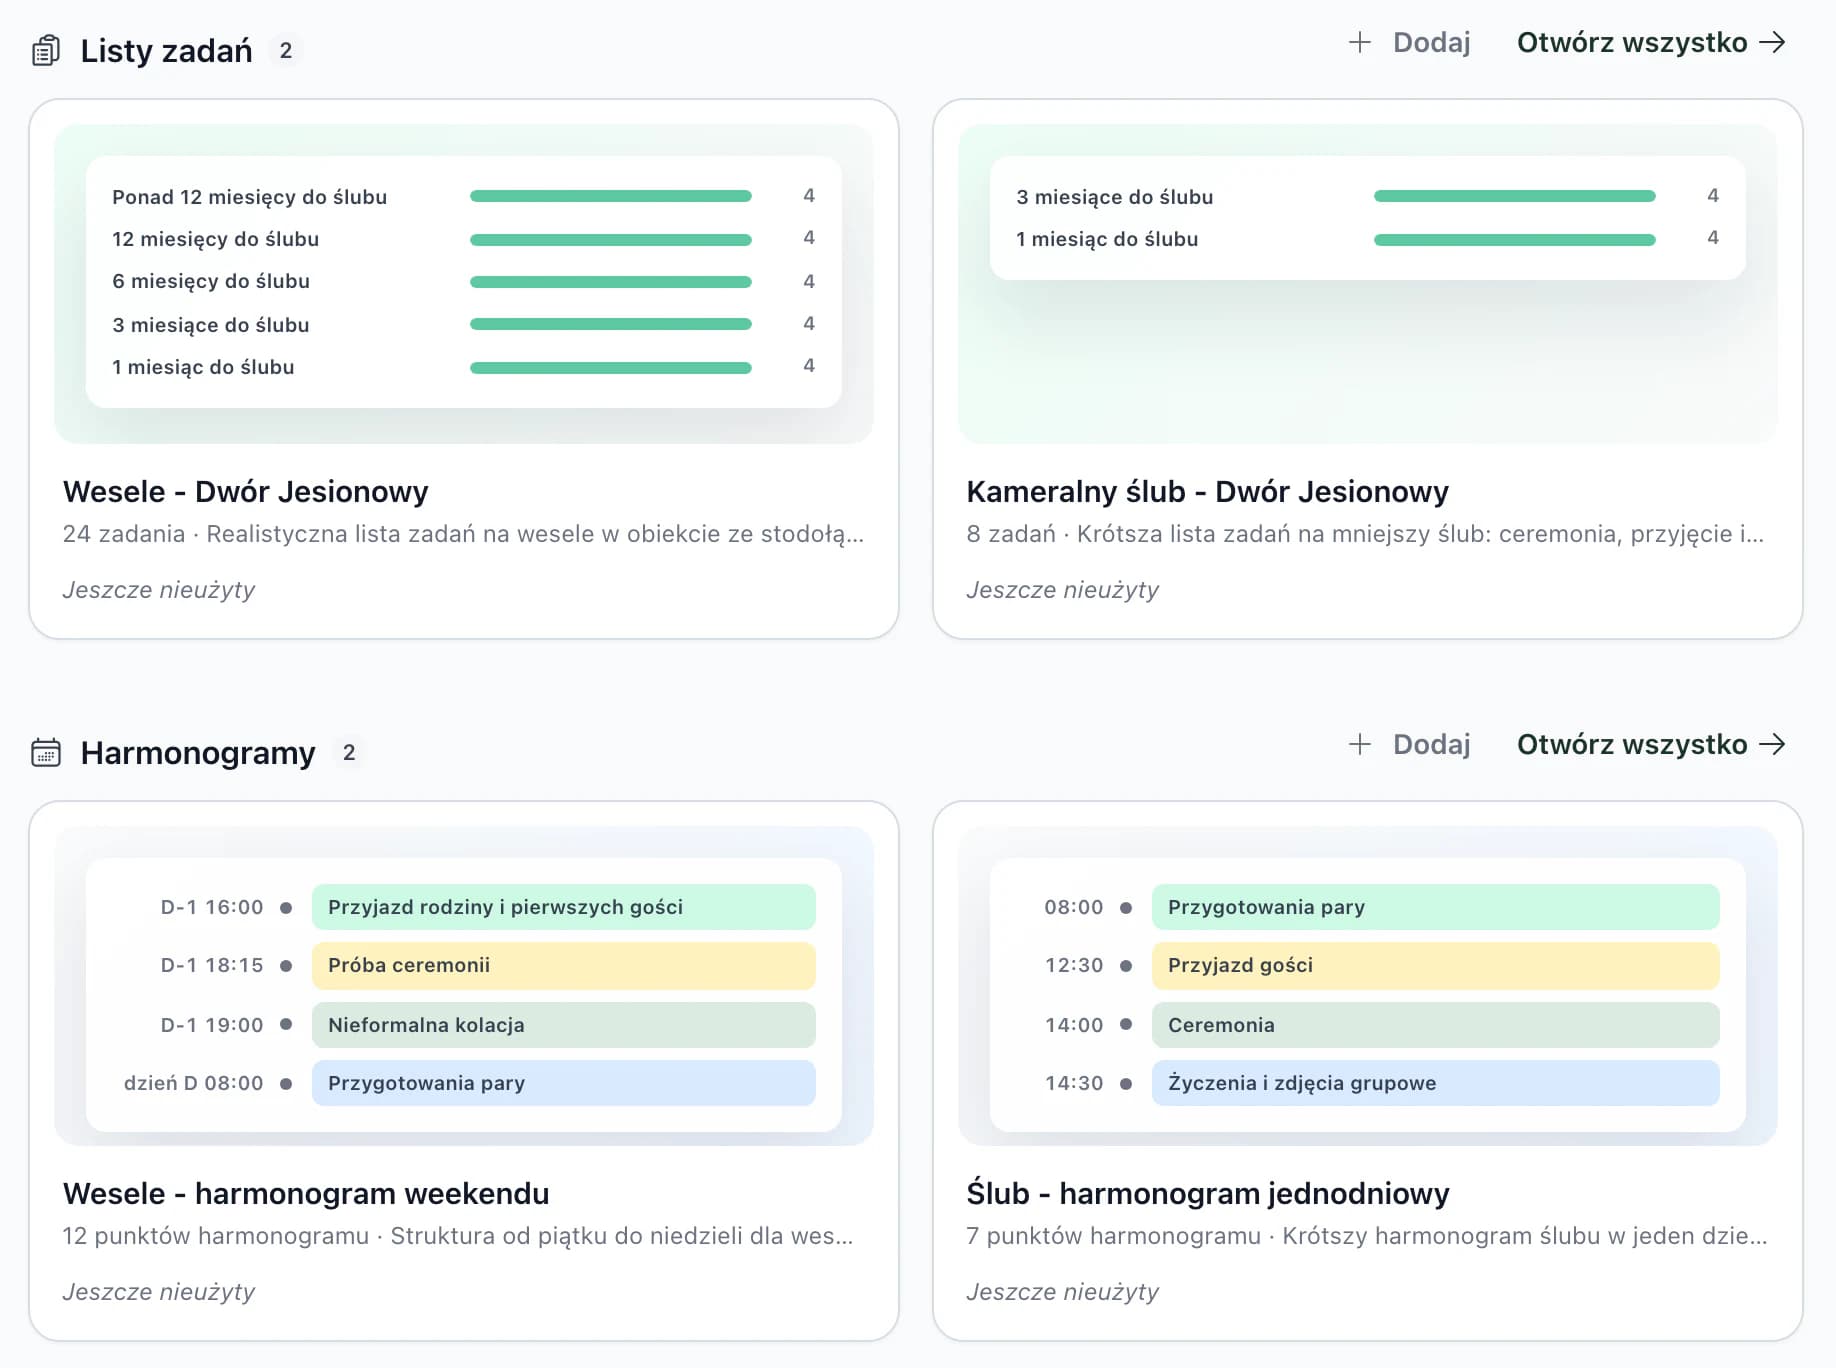
Task: Click the dzień D 08:00 time label
Action: click(194, 1083)
